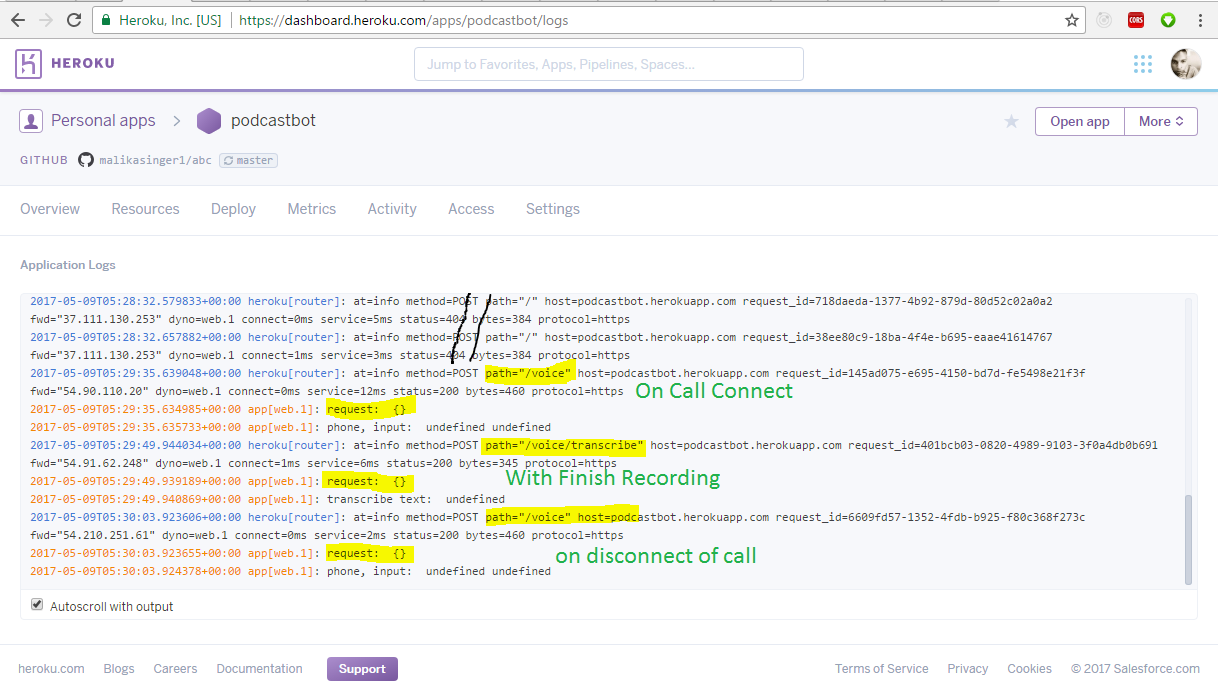Click the log panel vertical scrollbar thumb
The height and width of the screenshot is (693, 1218).
pos(1188,539)
